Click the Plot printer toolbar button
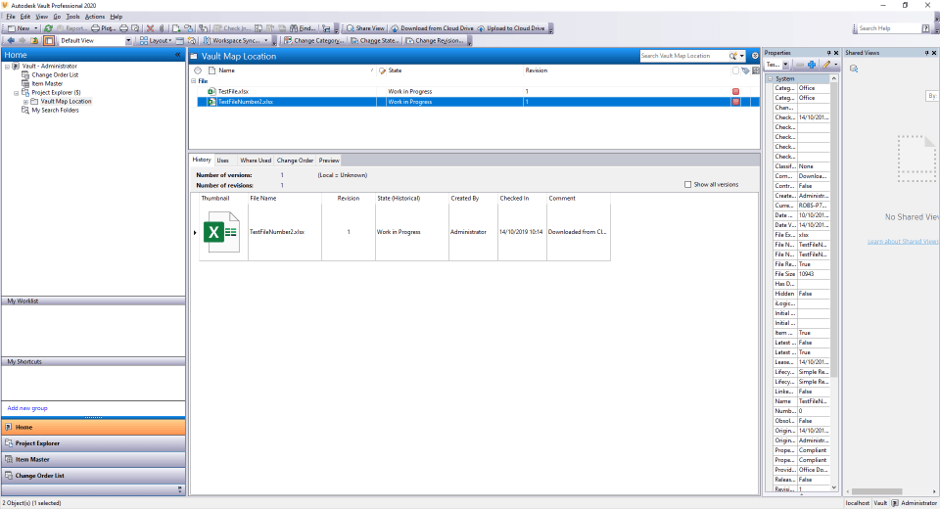940x509 pixels. tap(103, 28)
